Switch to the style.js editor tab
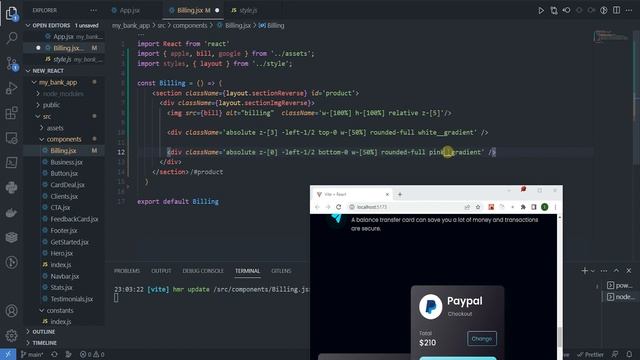640x360 pixels. (x=248, y=10)
